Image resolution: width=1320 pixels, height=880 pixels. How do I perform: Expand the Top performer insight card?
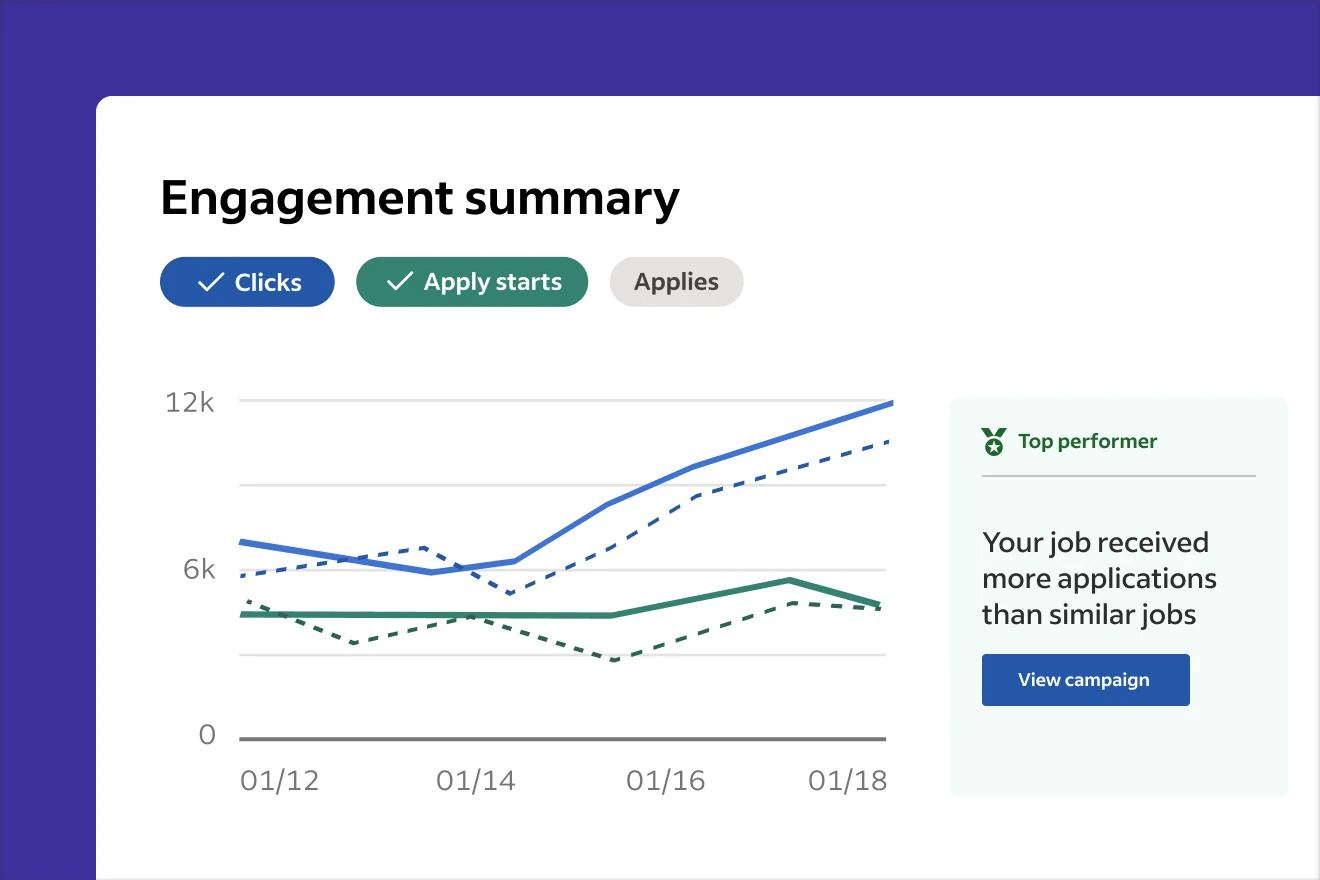1117,595
